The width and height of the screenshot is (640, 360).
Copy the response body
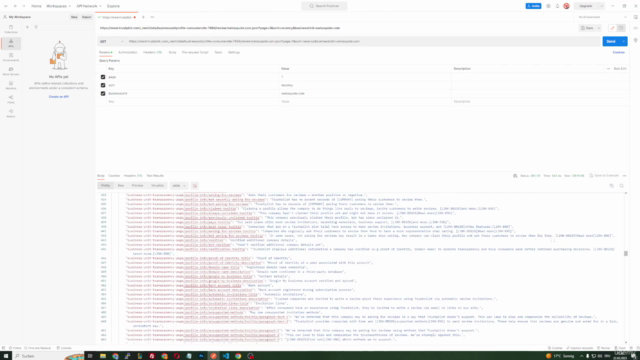click(x=611, y=186)
